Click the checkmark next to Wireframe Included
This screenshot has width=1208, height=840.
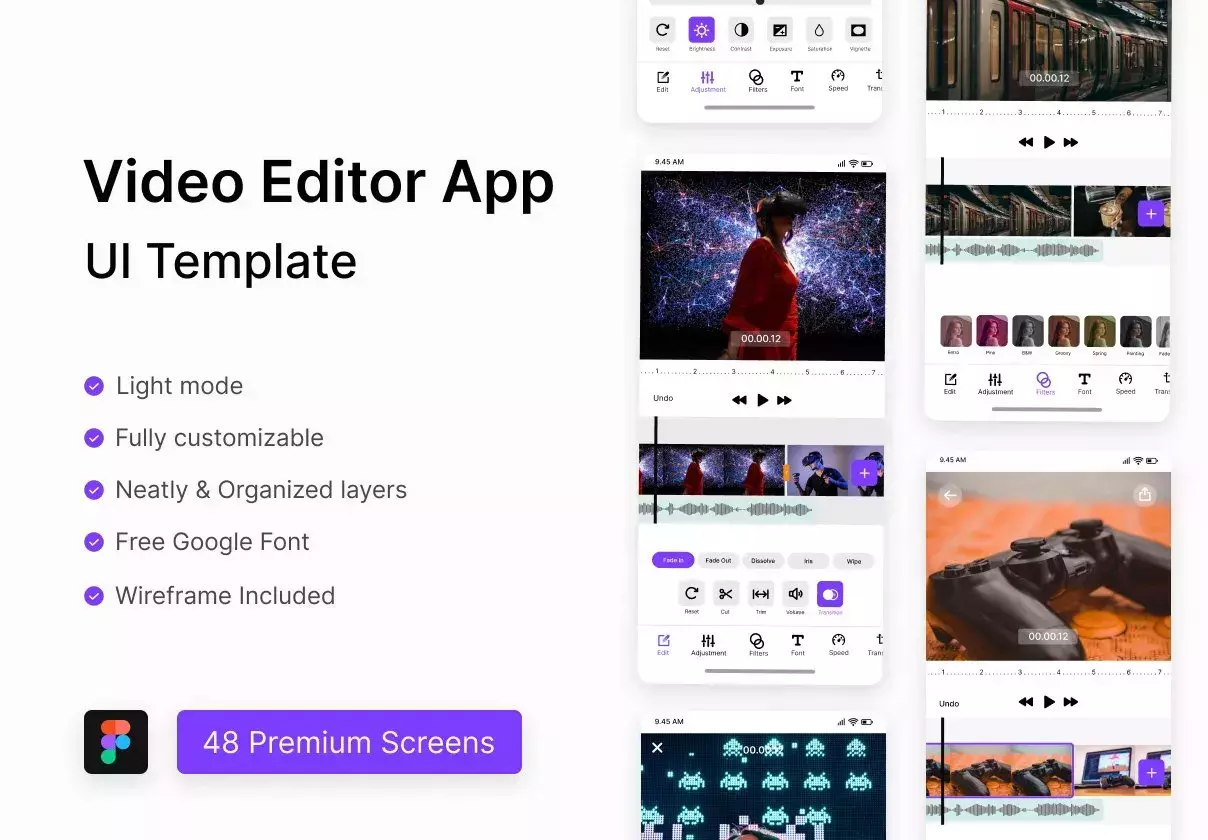[94, 596]
